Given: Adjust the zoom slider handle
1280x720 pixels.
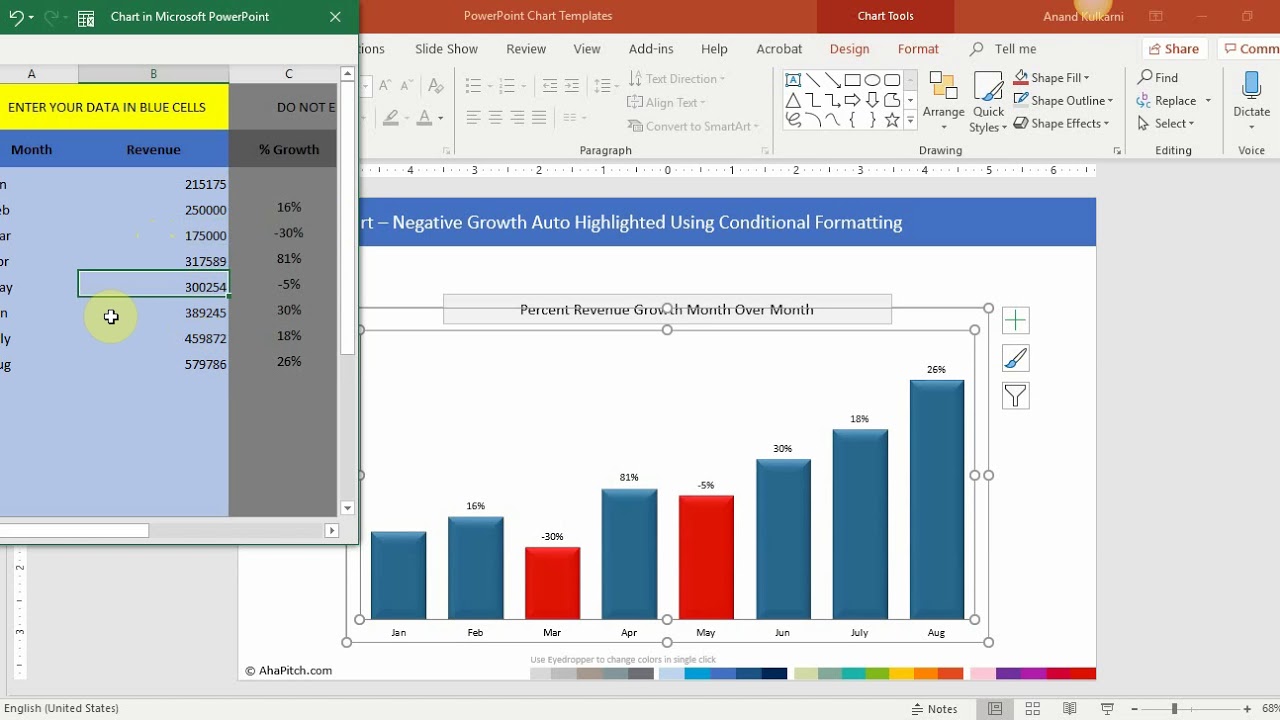Looking at the screenshot, I should click(1174, 708).
